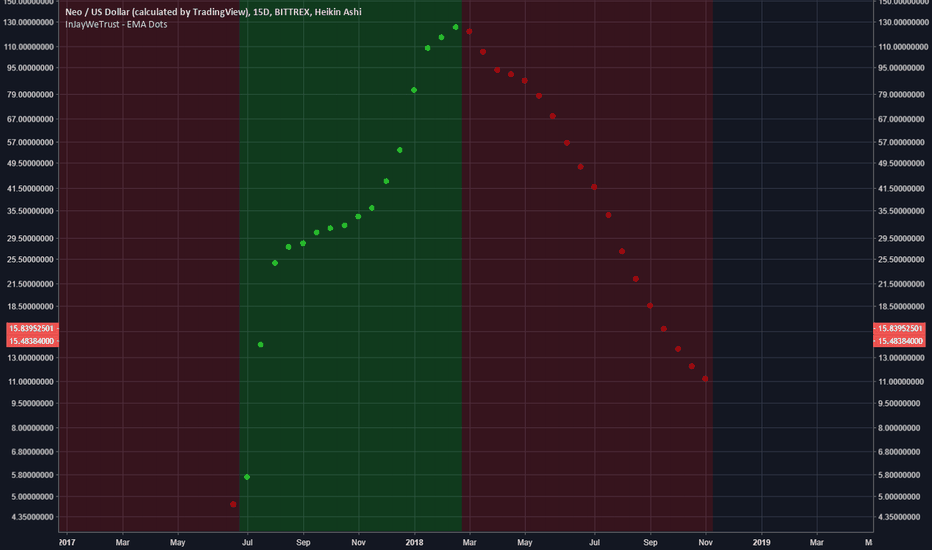Click the 67.00000000 label on left price axis
Image resolution: width=932 pixels, height=550 pixels.
click(x=31, y=119)
